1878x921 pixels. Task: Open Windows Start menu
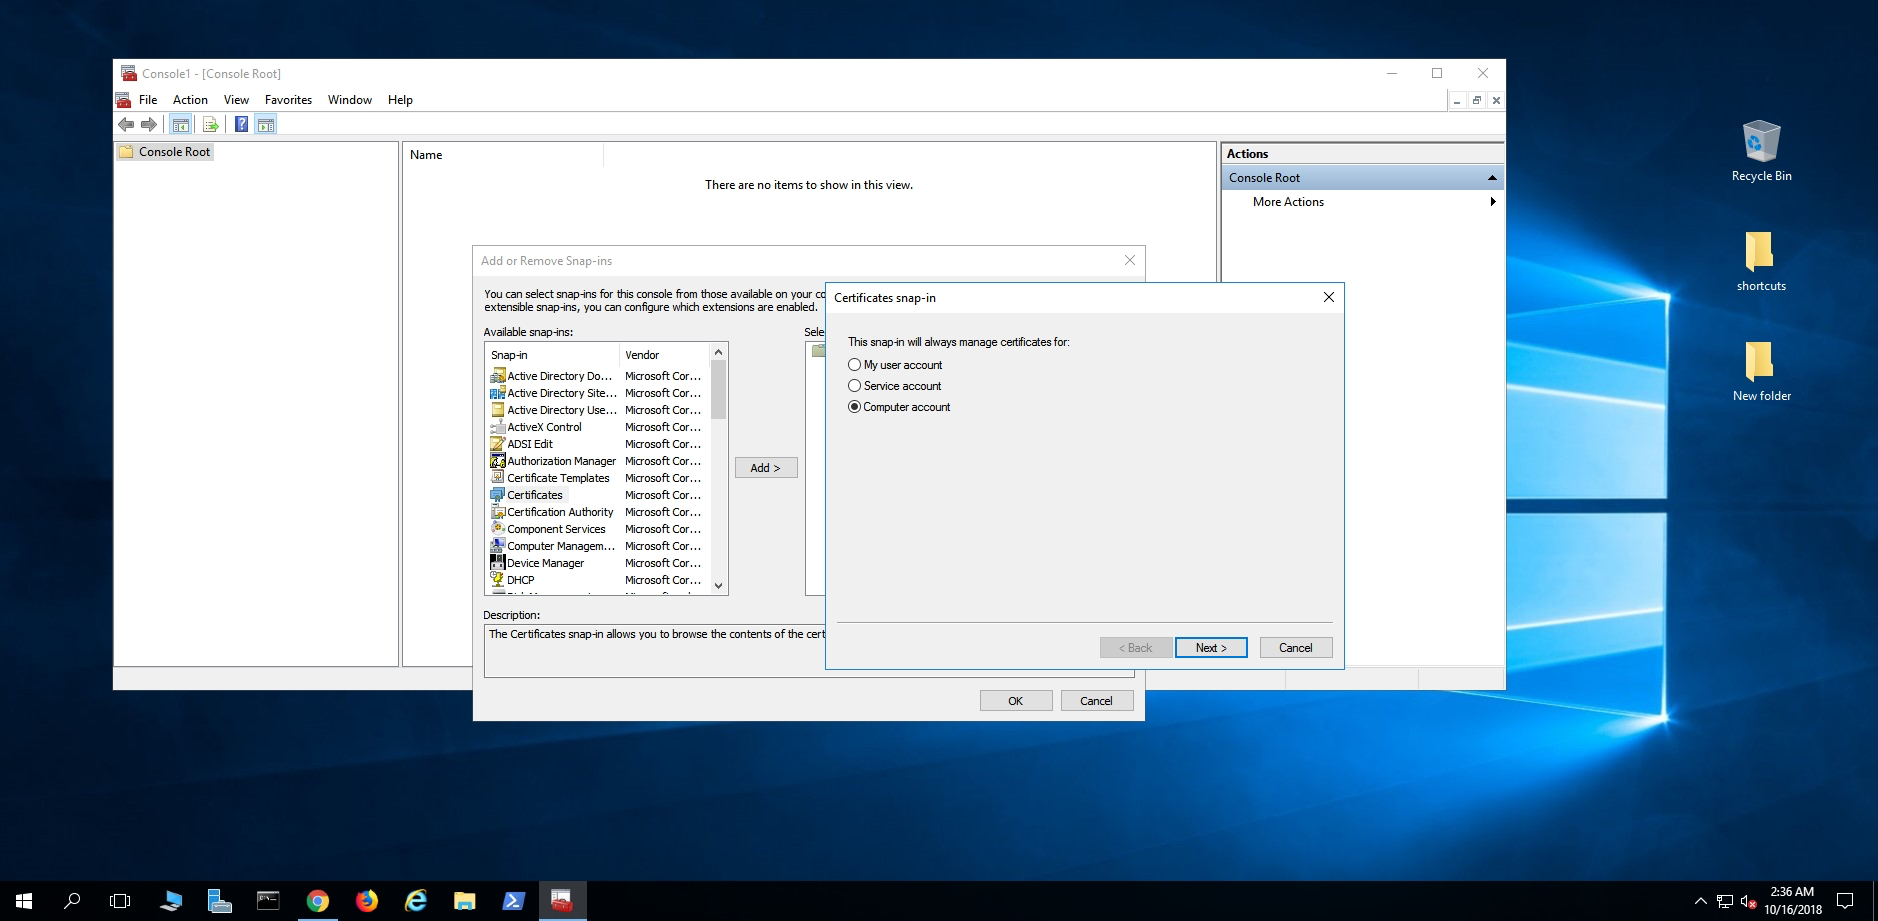24,901
